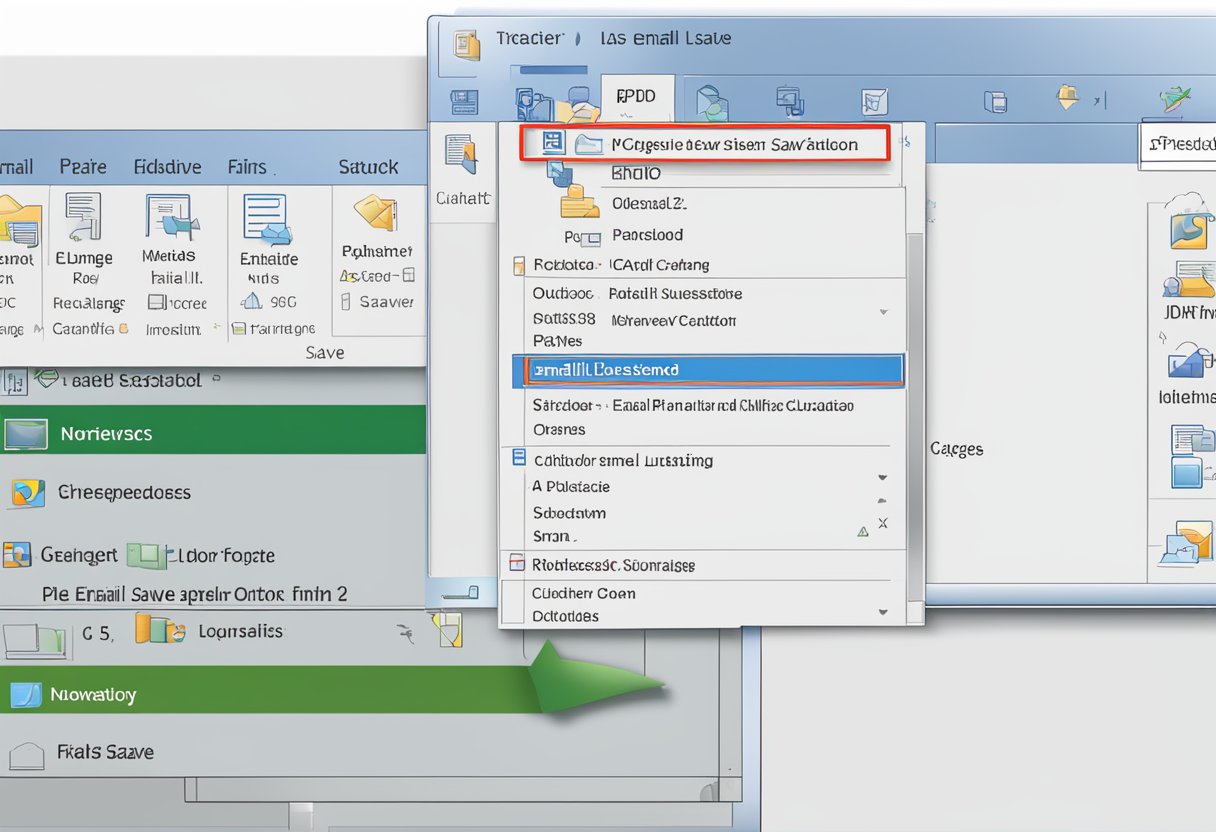The width and height of the screenshot is (1216, 832).
Task: Expand the Norevev Centtton dropdown arrow
Action: (x=882, y=313)
